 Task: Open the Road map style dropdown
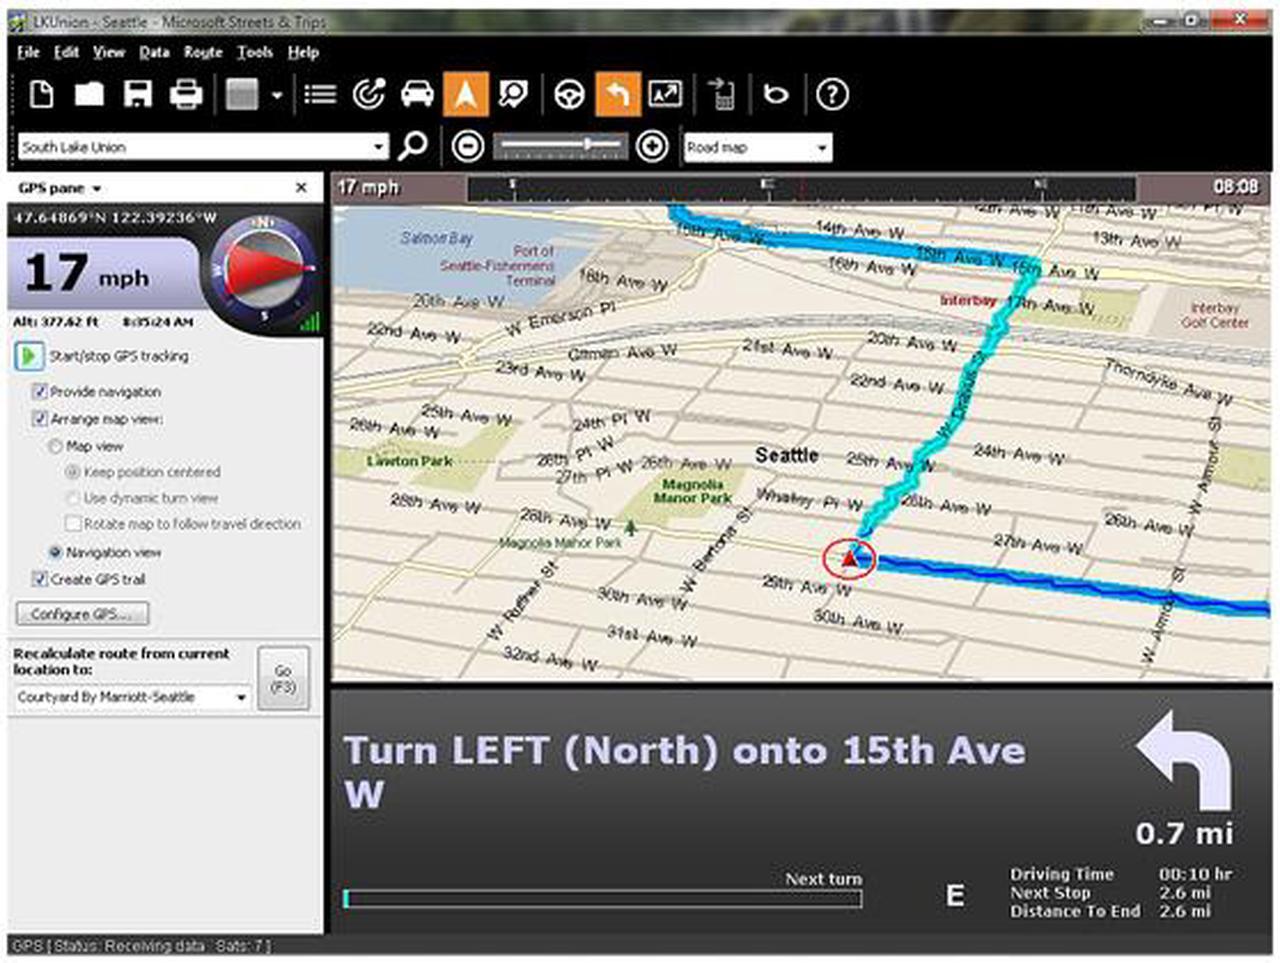(821, 147)
